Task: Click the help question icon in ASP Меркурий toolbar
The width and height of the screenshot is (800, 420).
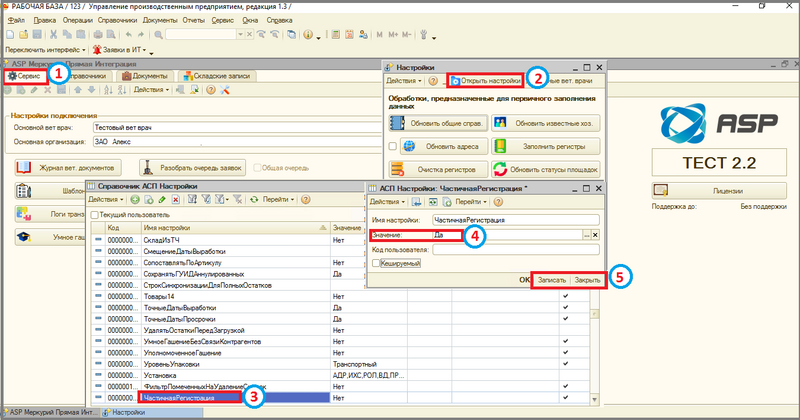Action: click(211, 90)
